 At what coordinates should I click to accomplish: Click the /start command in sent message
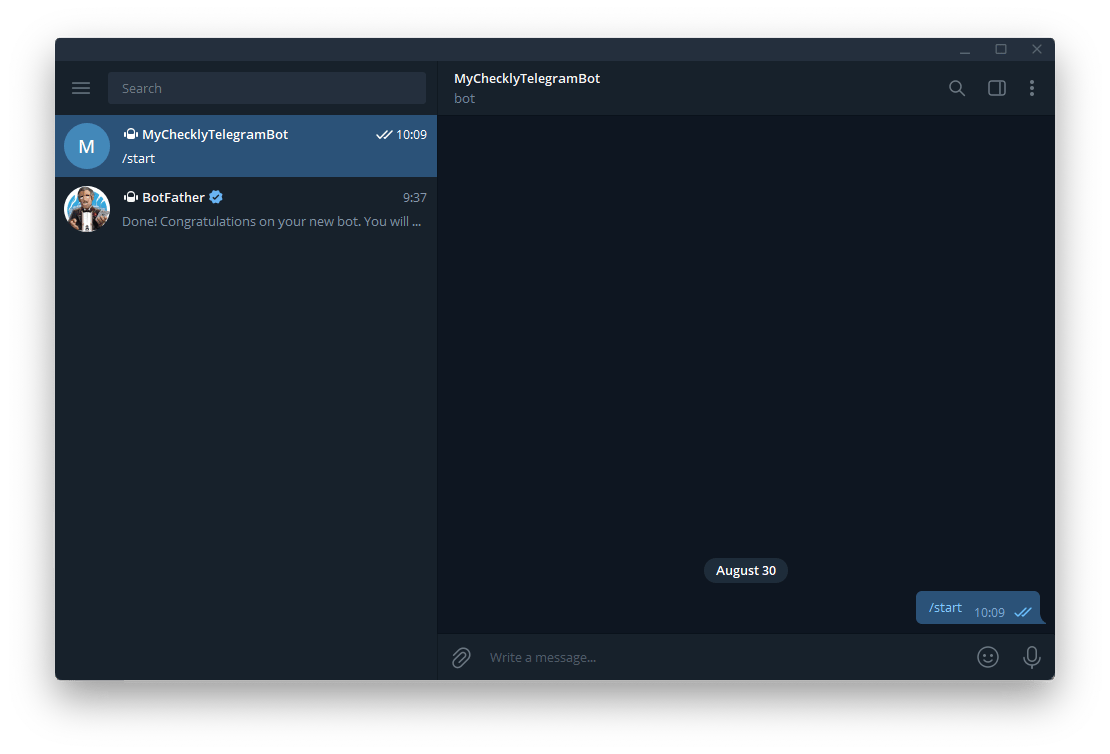(x=945, y=607)
